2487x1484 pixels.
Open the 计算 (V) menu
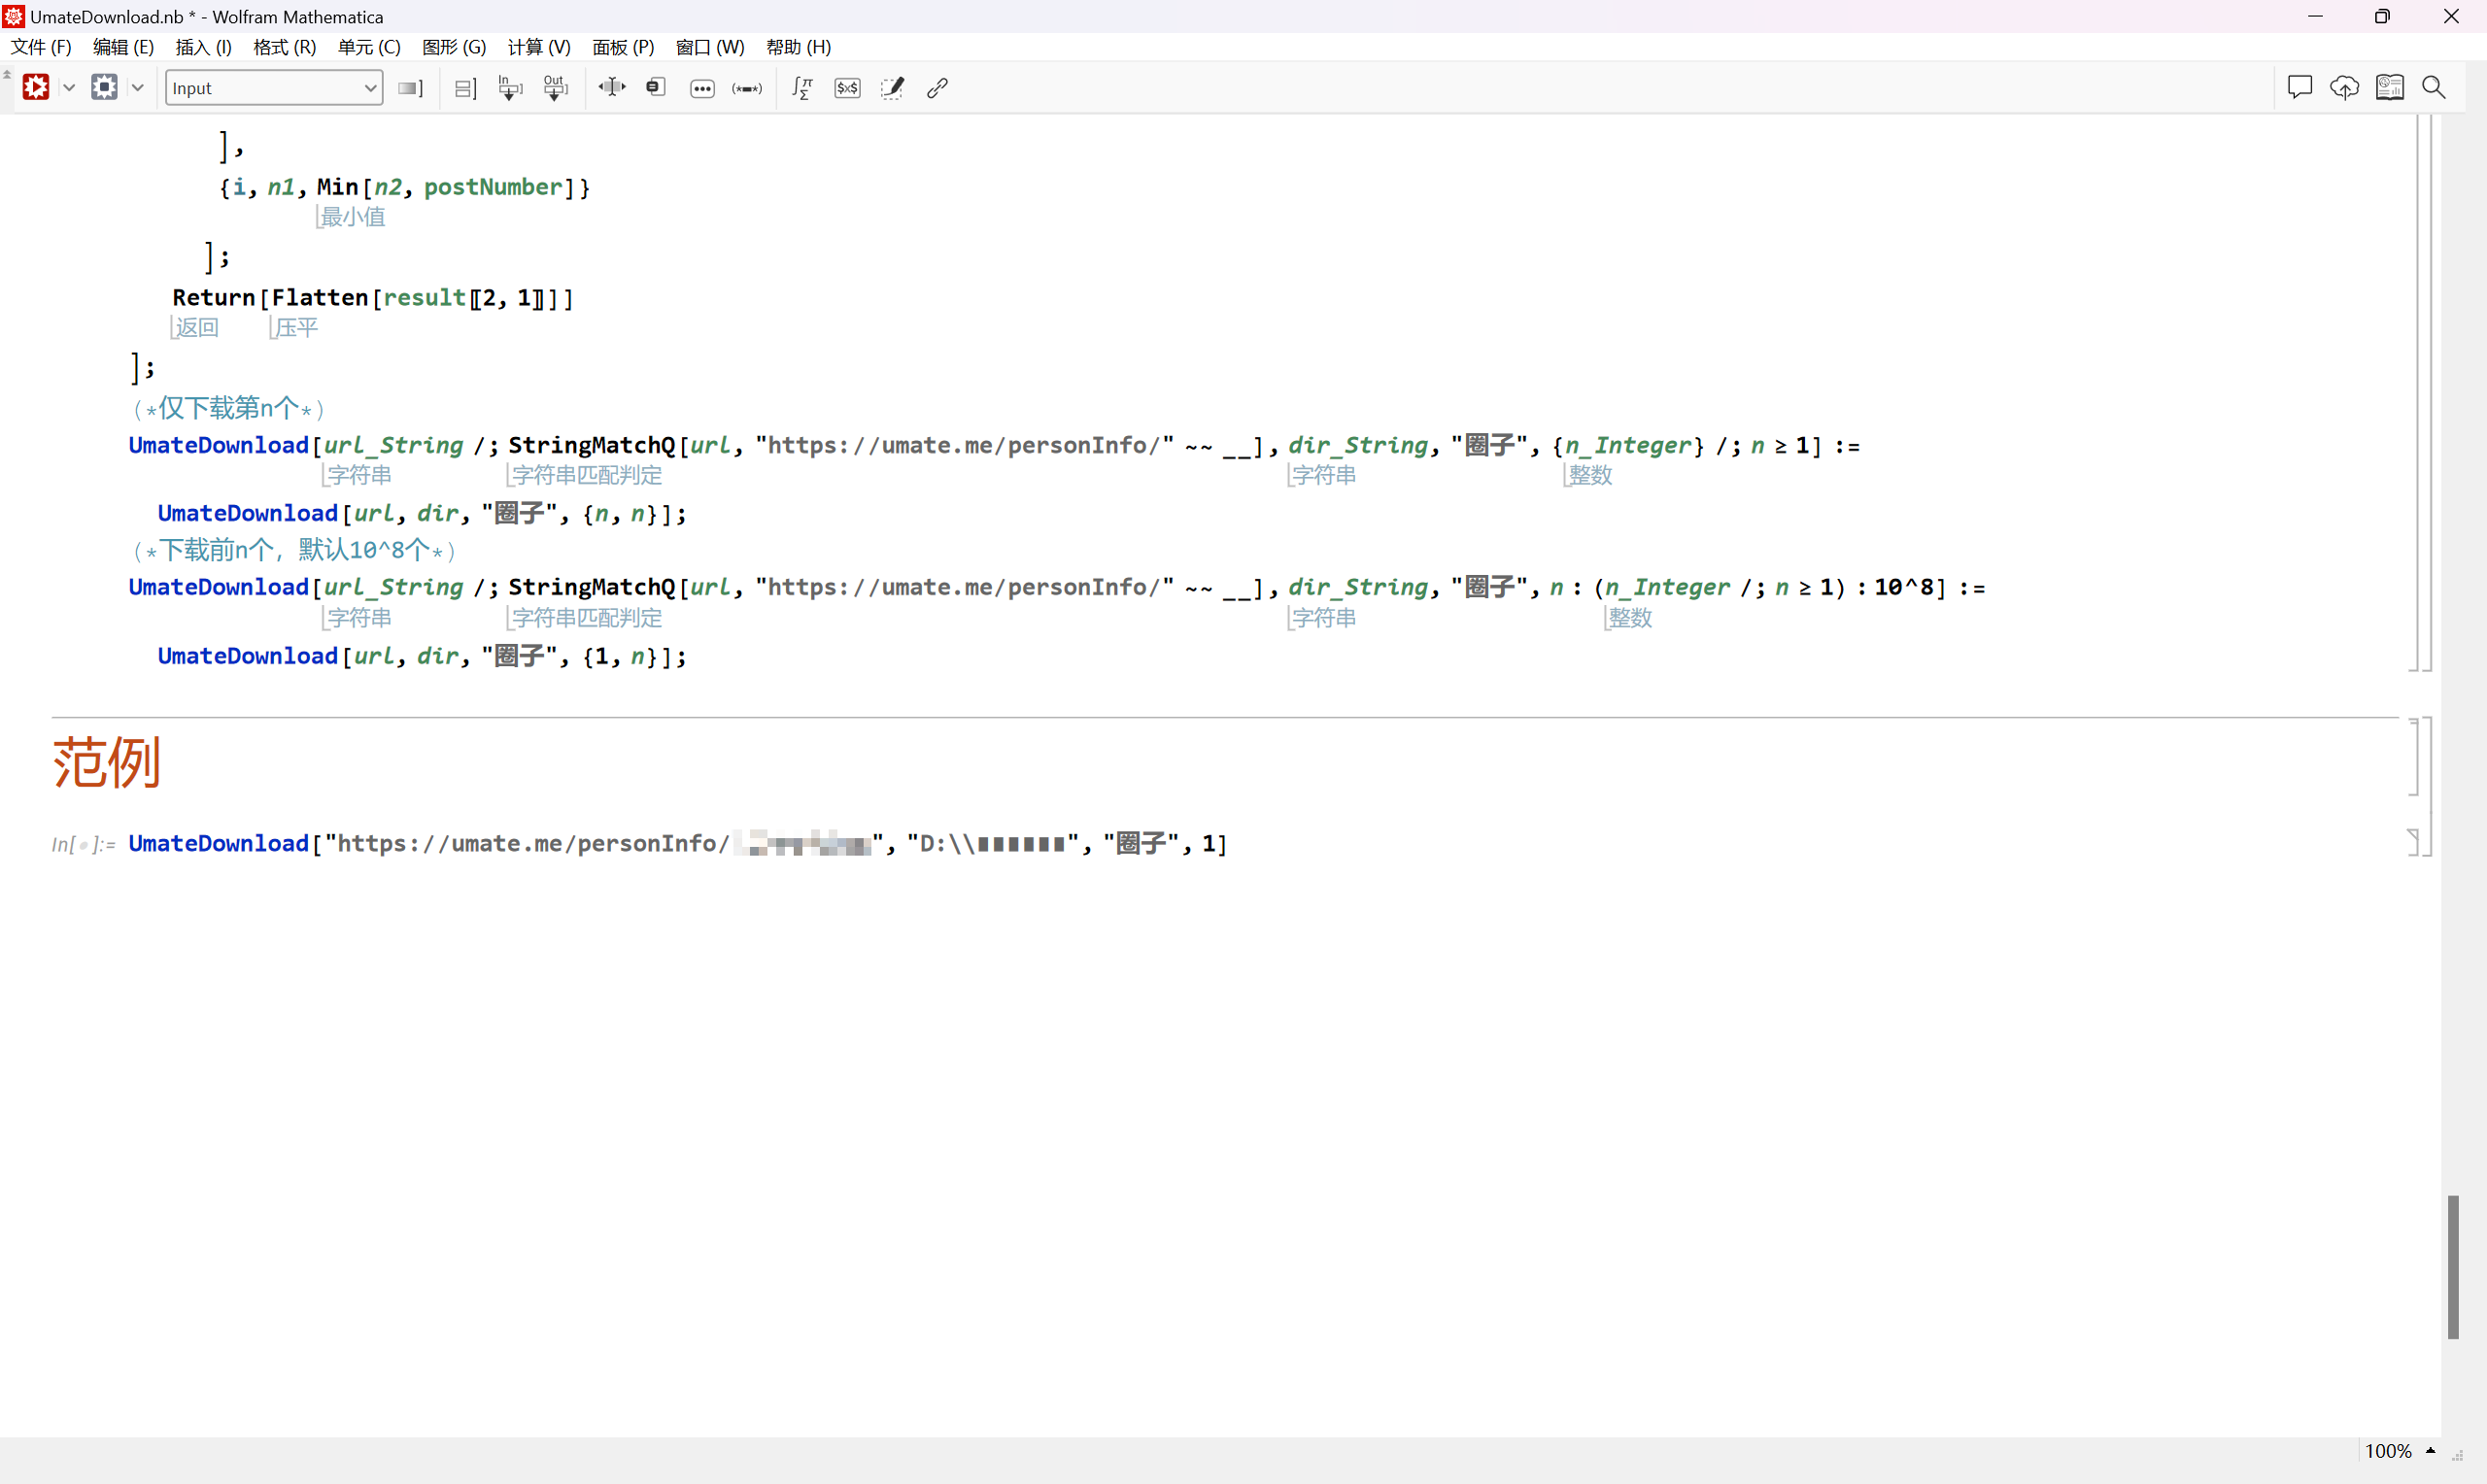tap(538, 46)
